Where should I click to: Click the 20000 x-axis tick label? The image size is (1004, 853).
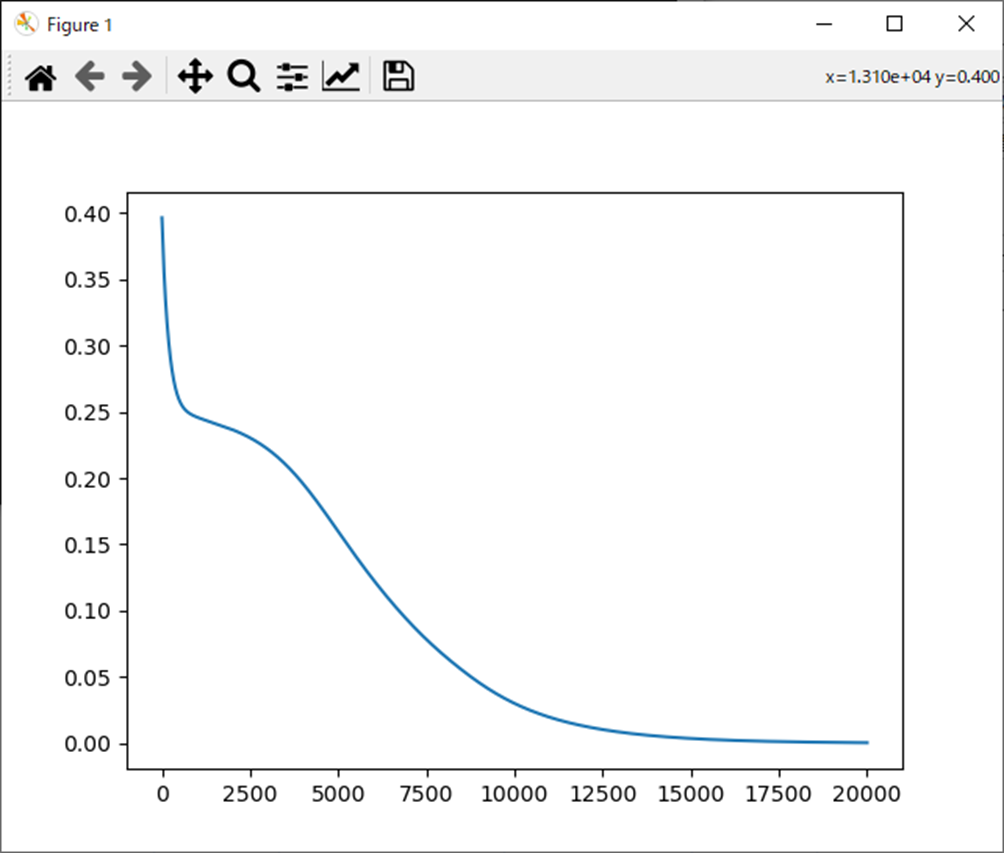pyautogui.click(x=866, y=795)
